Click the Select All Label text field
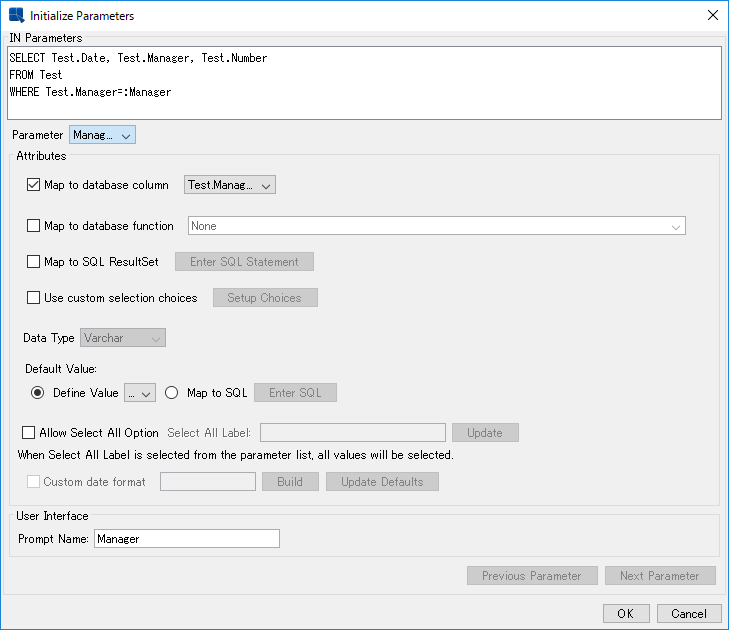The width and height of the screenshot is (729, 630). [x=352, y=433]
